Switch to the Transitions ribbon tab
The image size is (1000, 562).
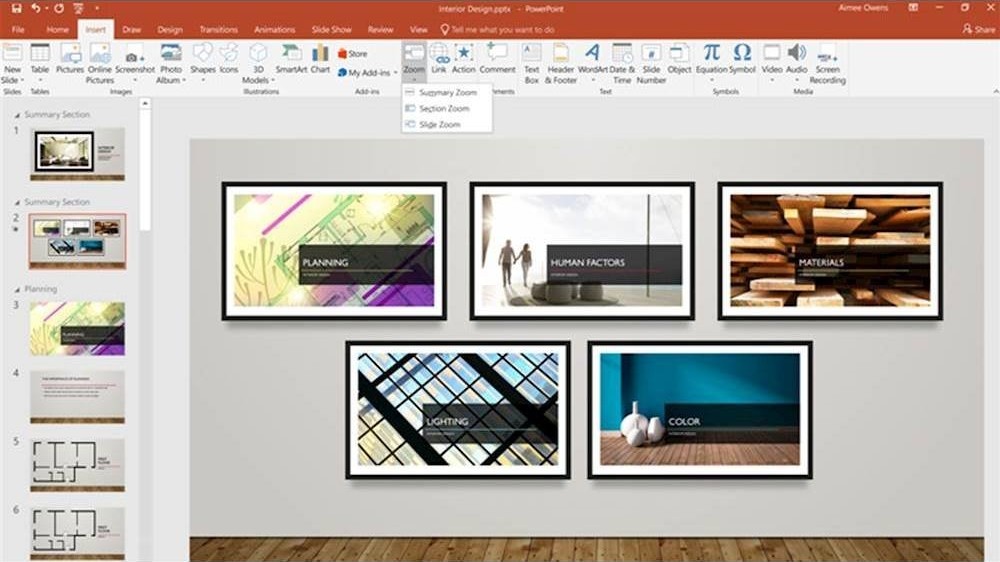pyautogui.click(x=218, y=29)
